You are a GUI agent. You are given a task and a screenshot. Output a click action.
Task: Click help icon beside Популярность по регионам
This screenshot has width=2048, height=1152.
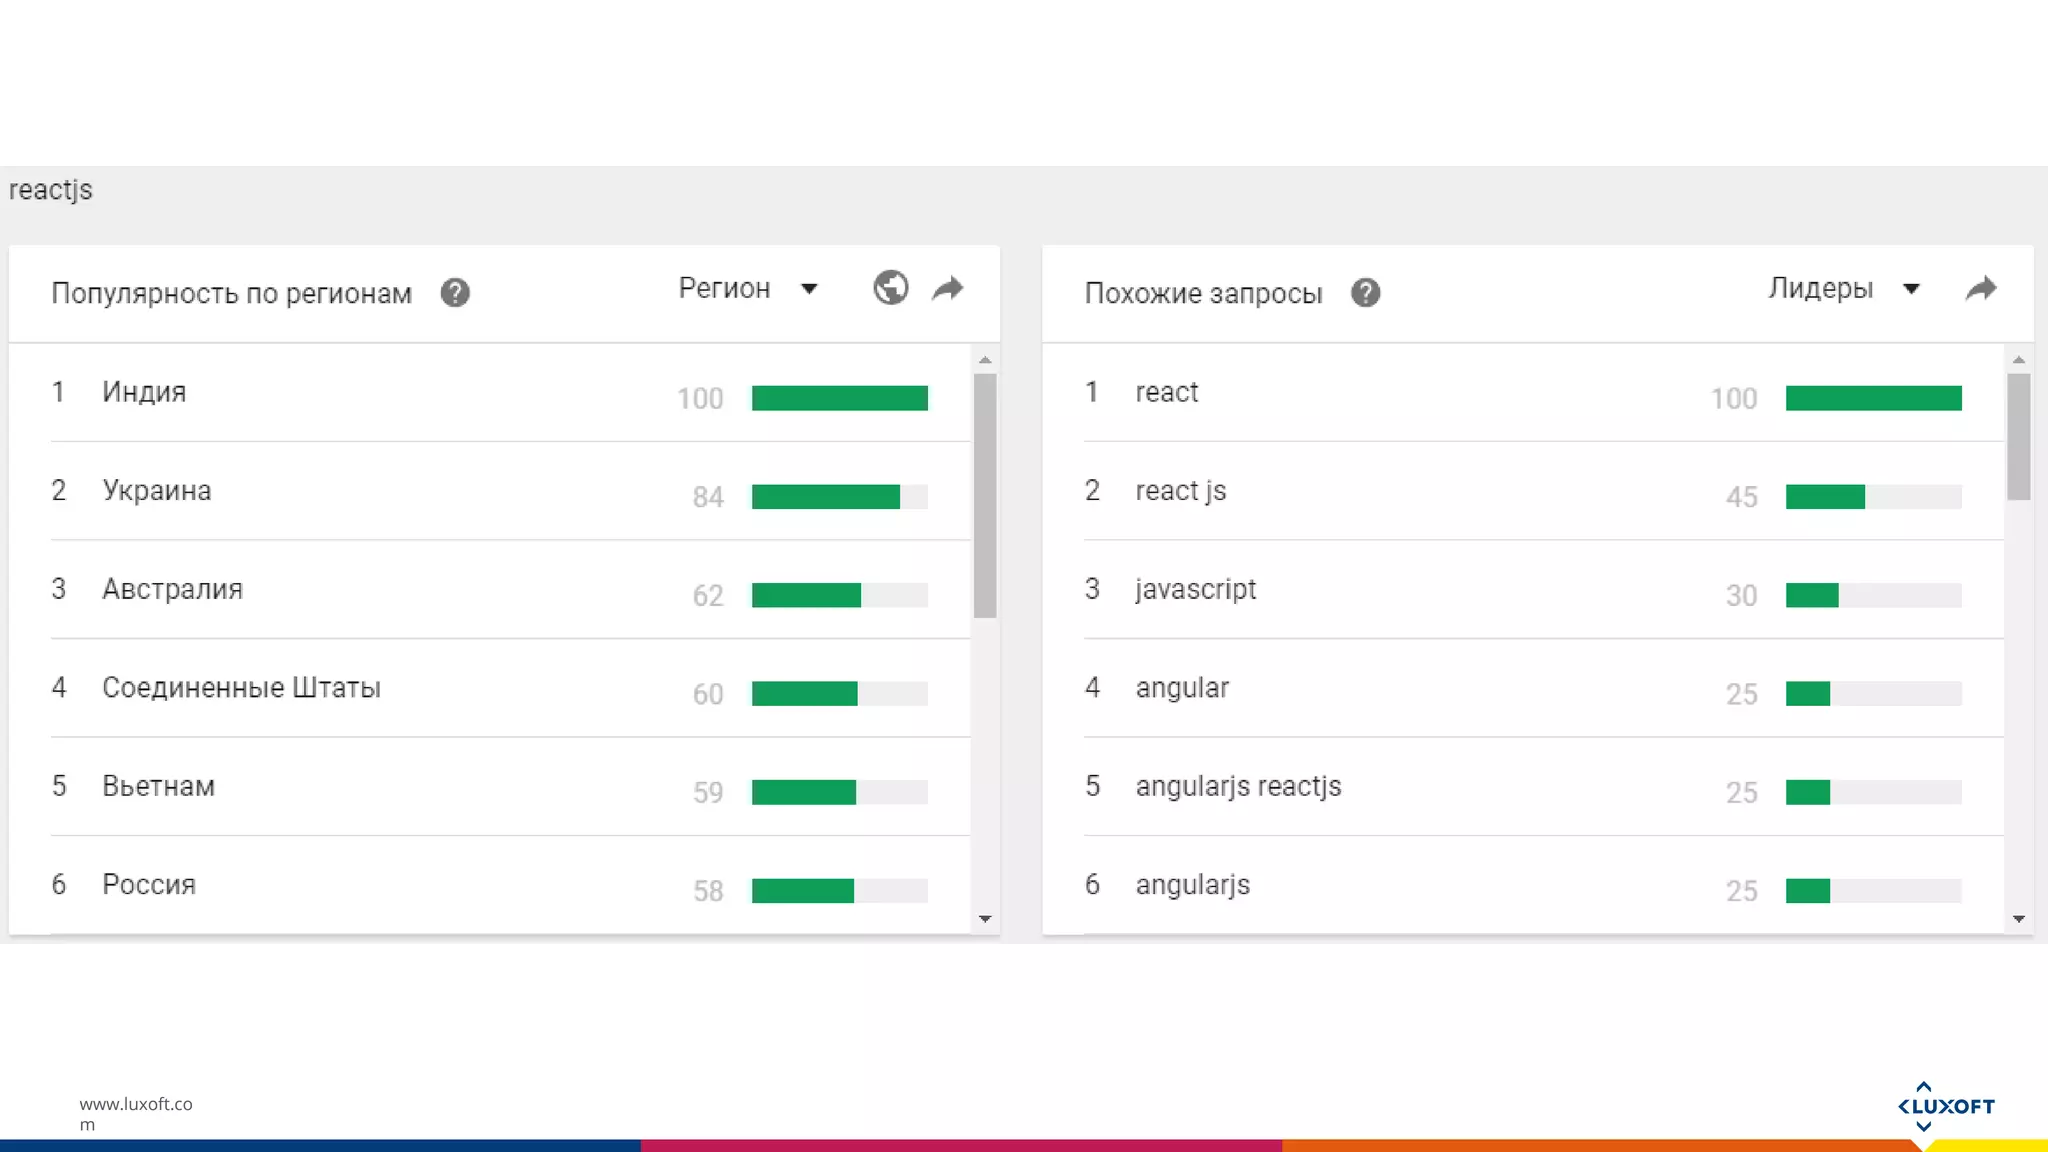(x=455, y=293)
